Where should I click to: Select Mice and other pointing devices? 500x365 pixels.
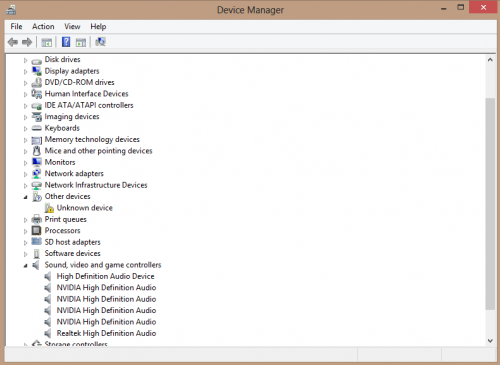pos(98,151)
